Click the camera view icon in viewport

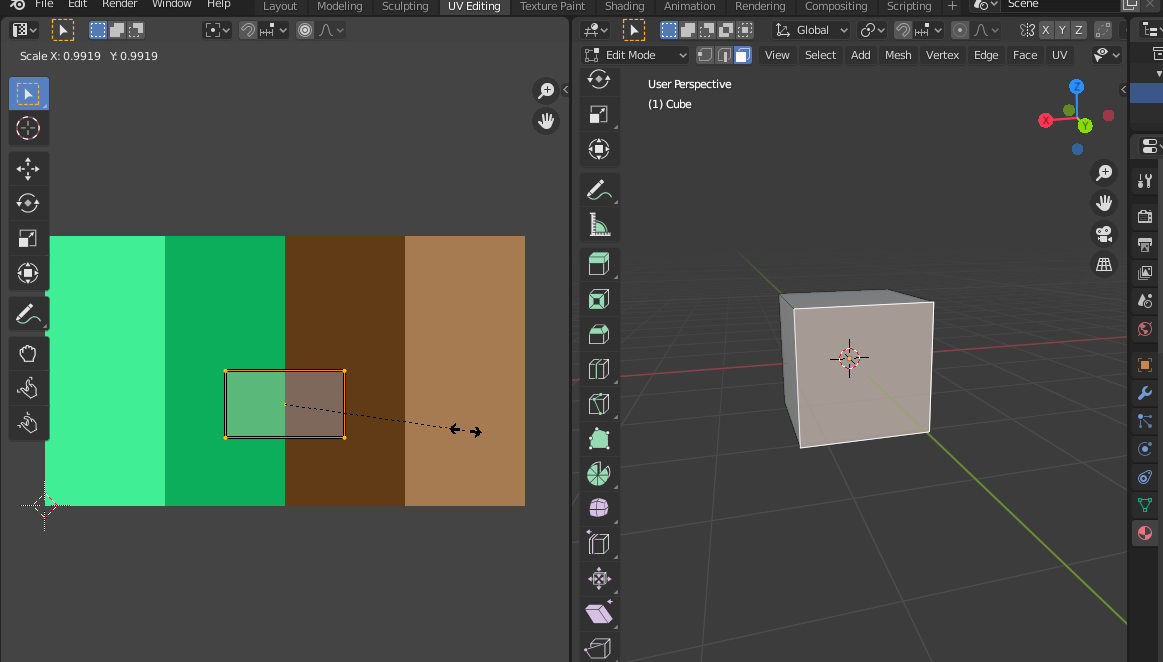tap(1104, 234)
